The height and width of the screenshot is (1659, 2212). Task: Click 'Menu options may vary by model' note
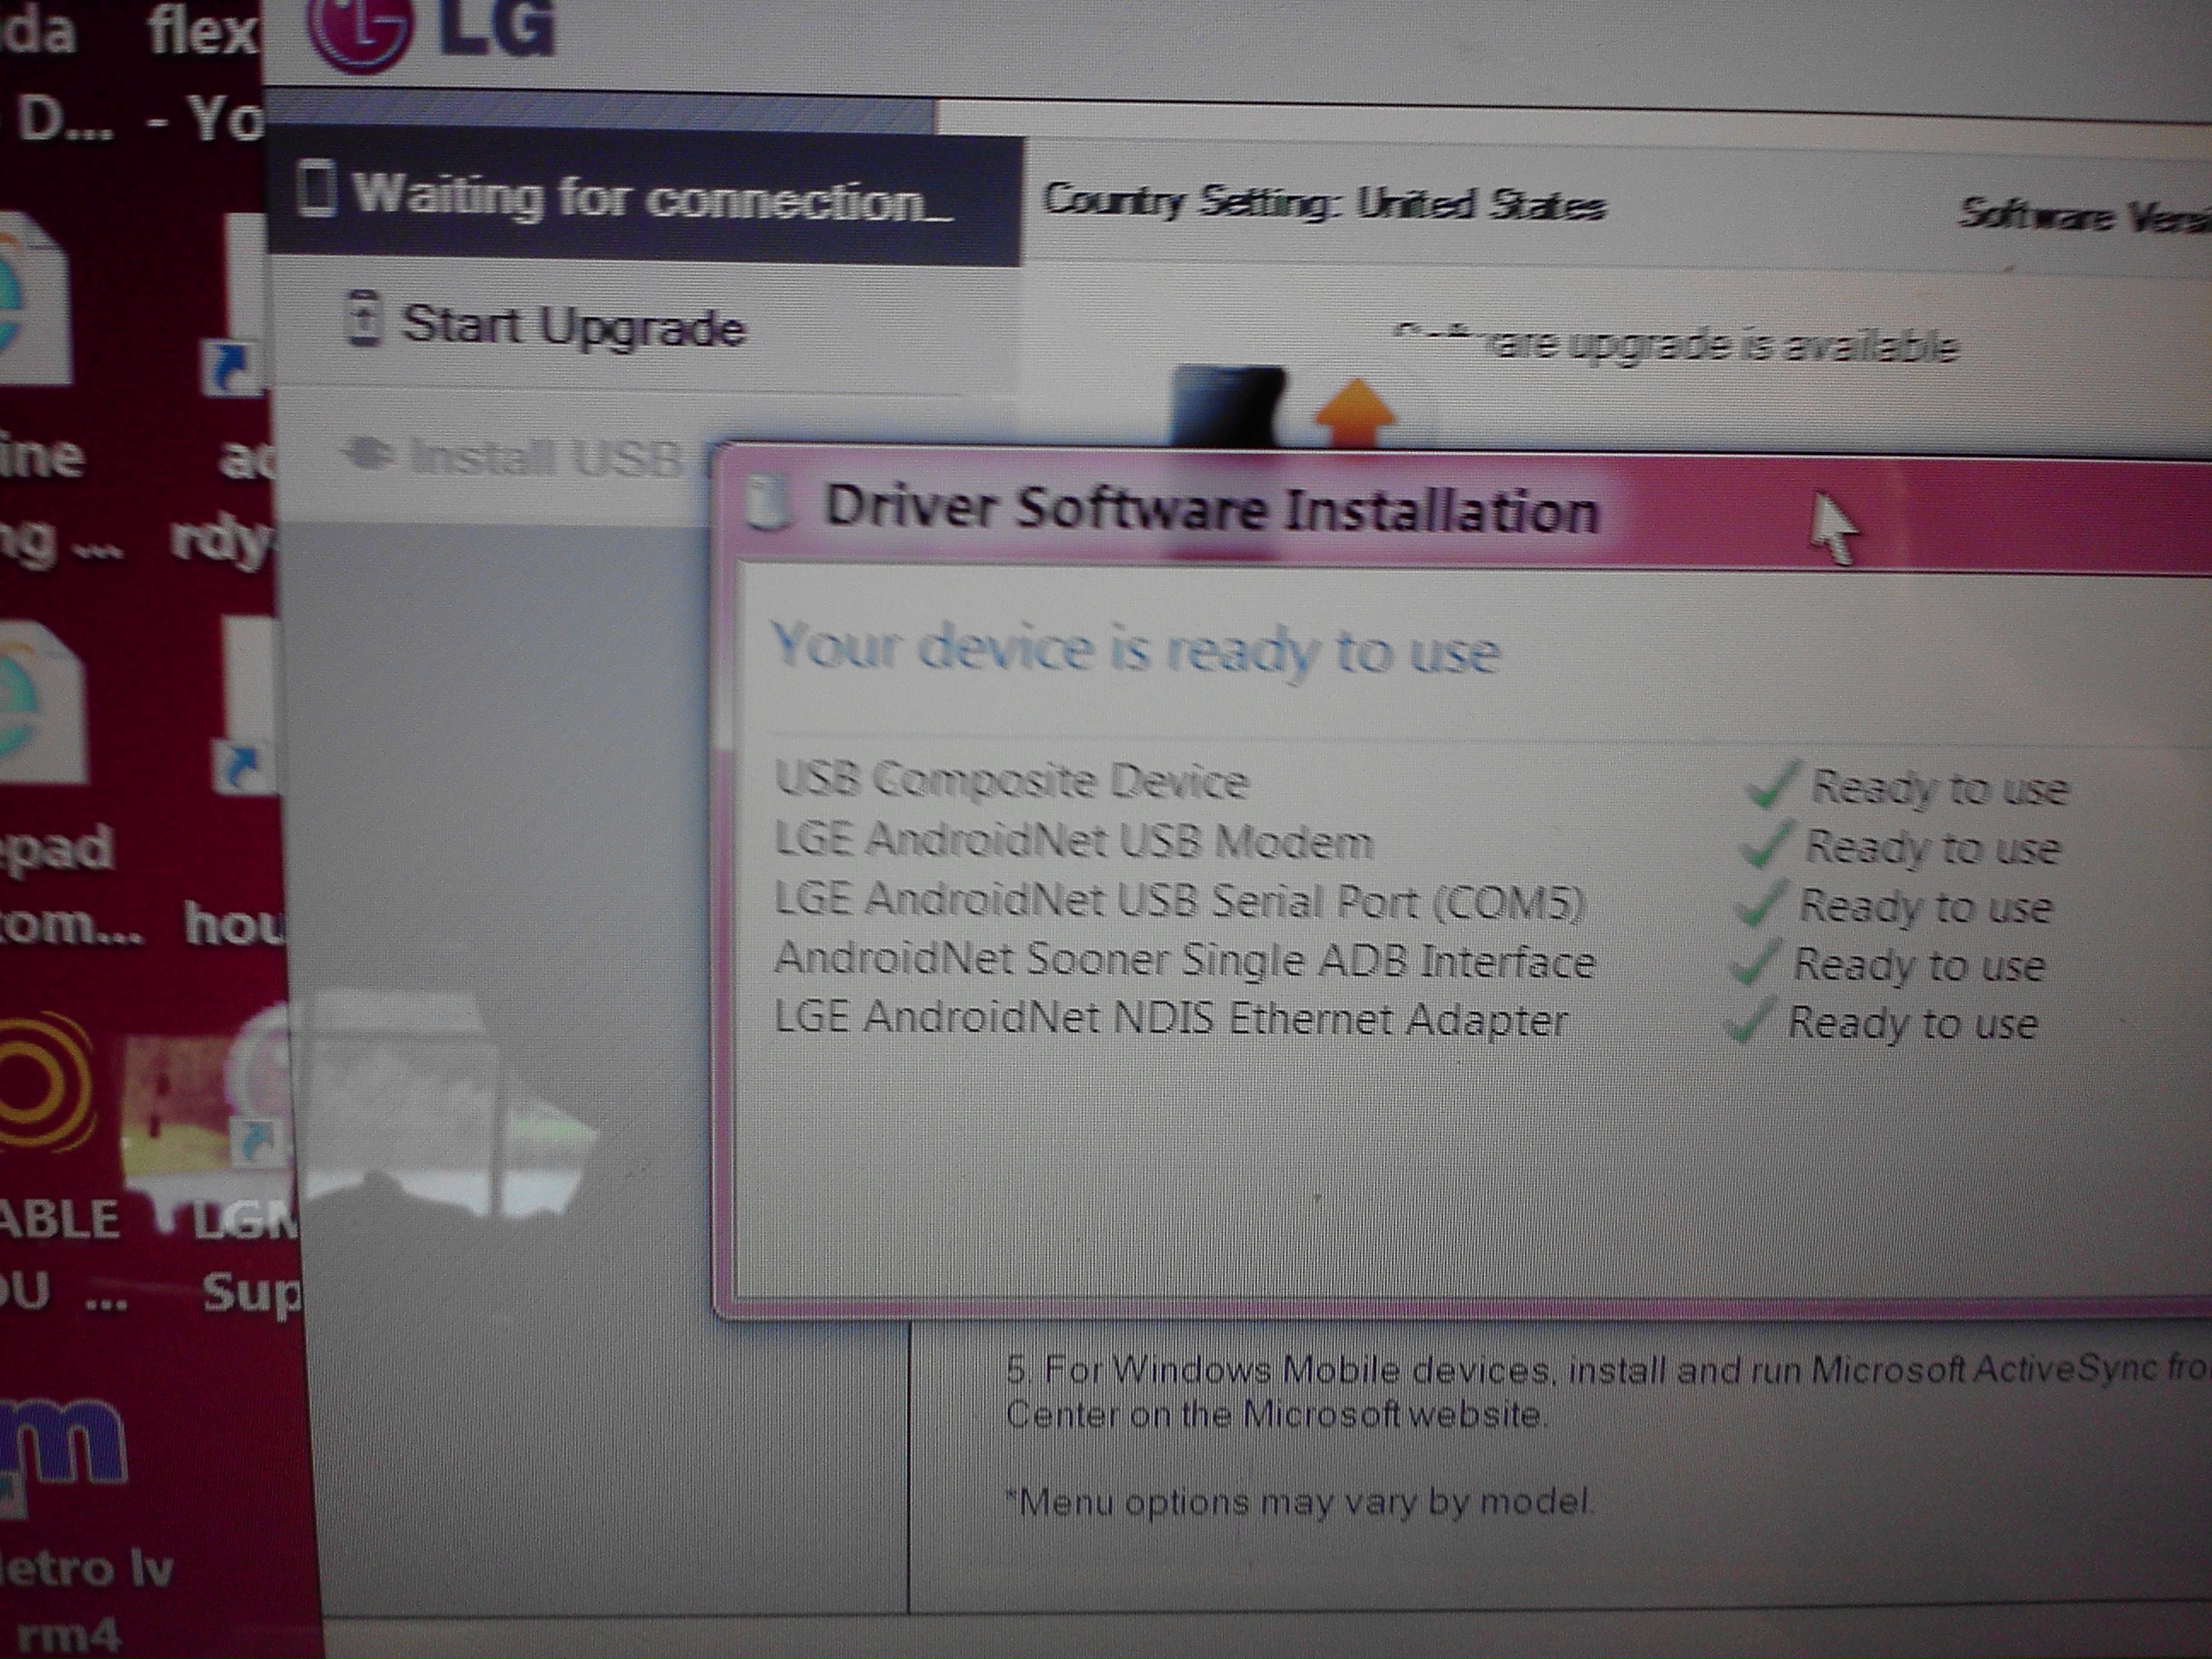tap(1300, 1501)
